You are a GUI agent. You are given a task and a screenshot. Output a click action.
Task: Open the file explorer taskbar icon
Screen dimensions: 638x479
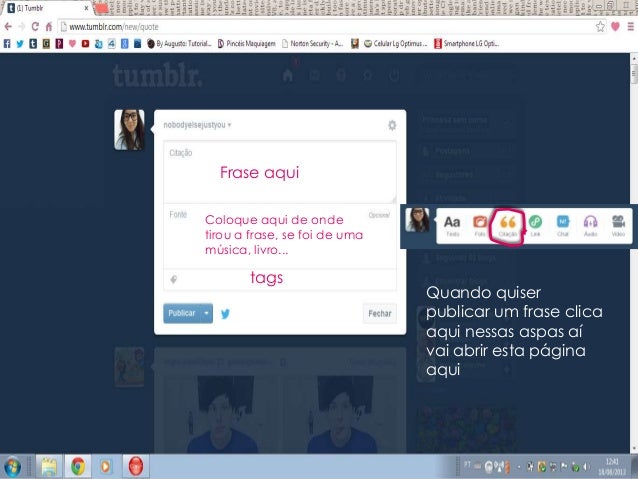(x=49, y=466)
